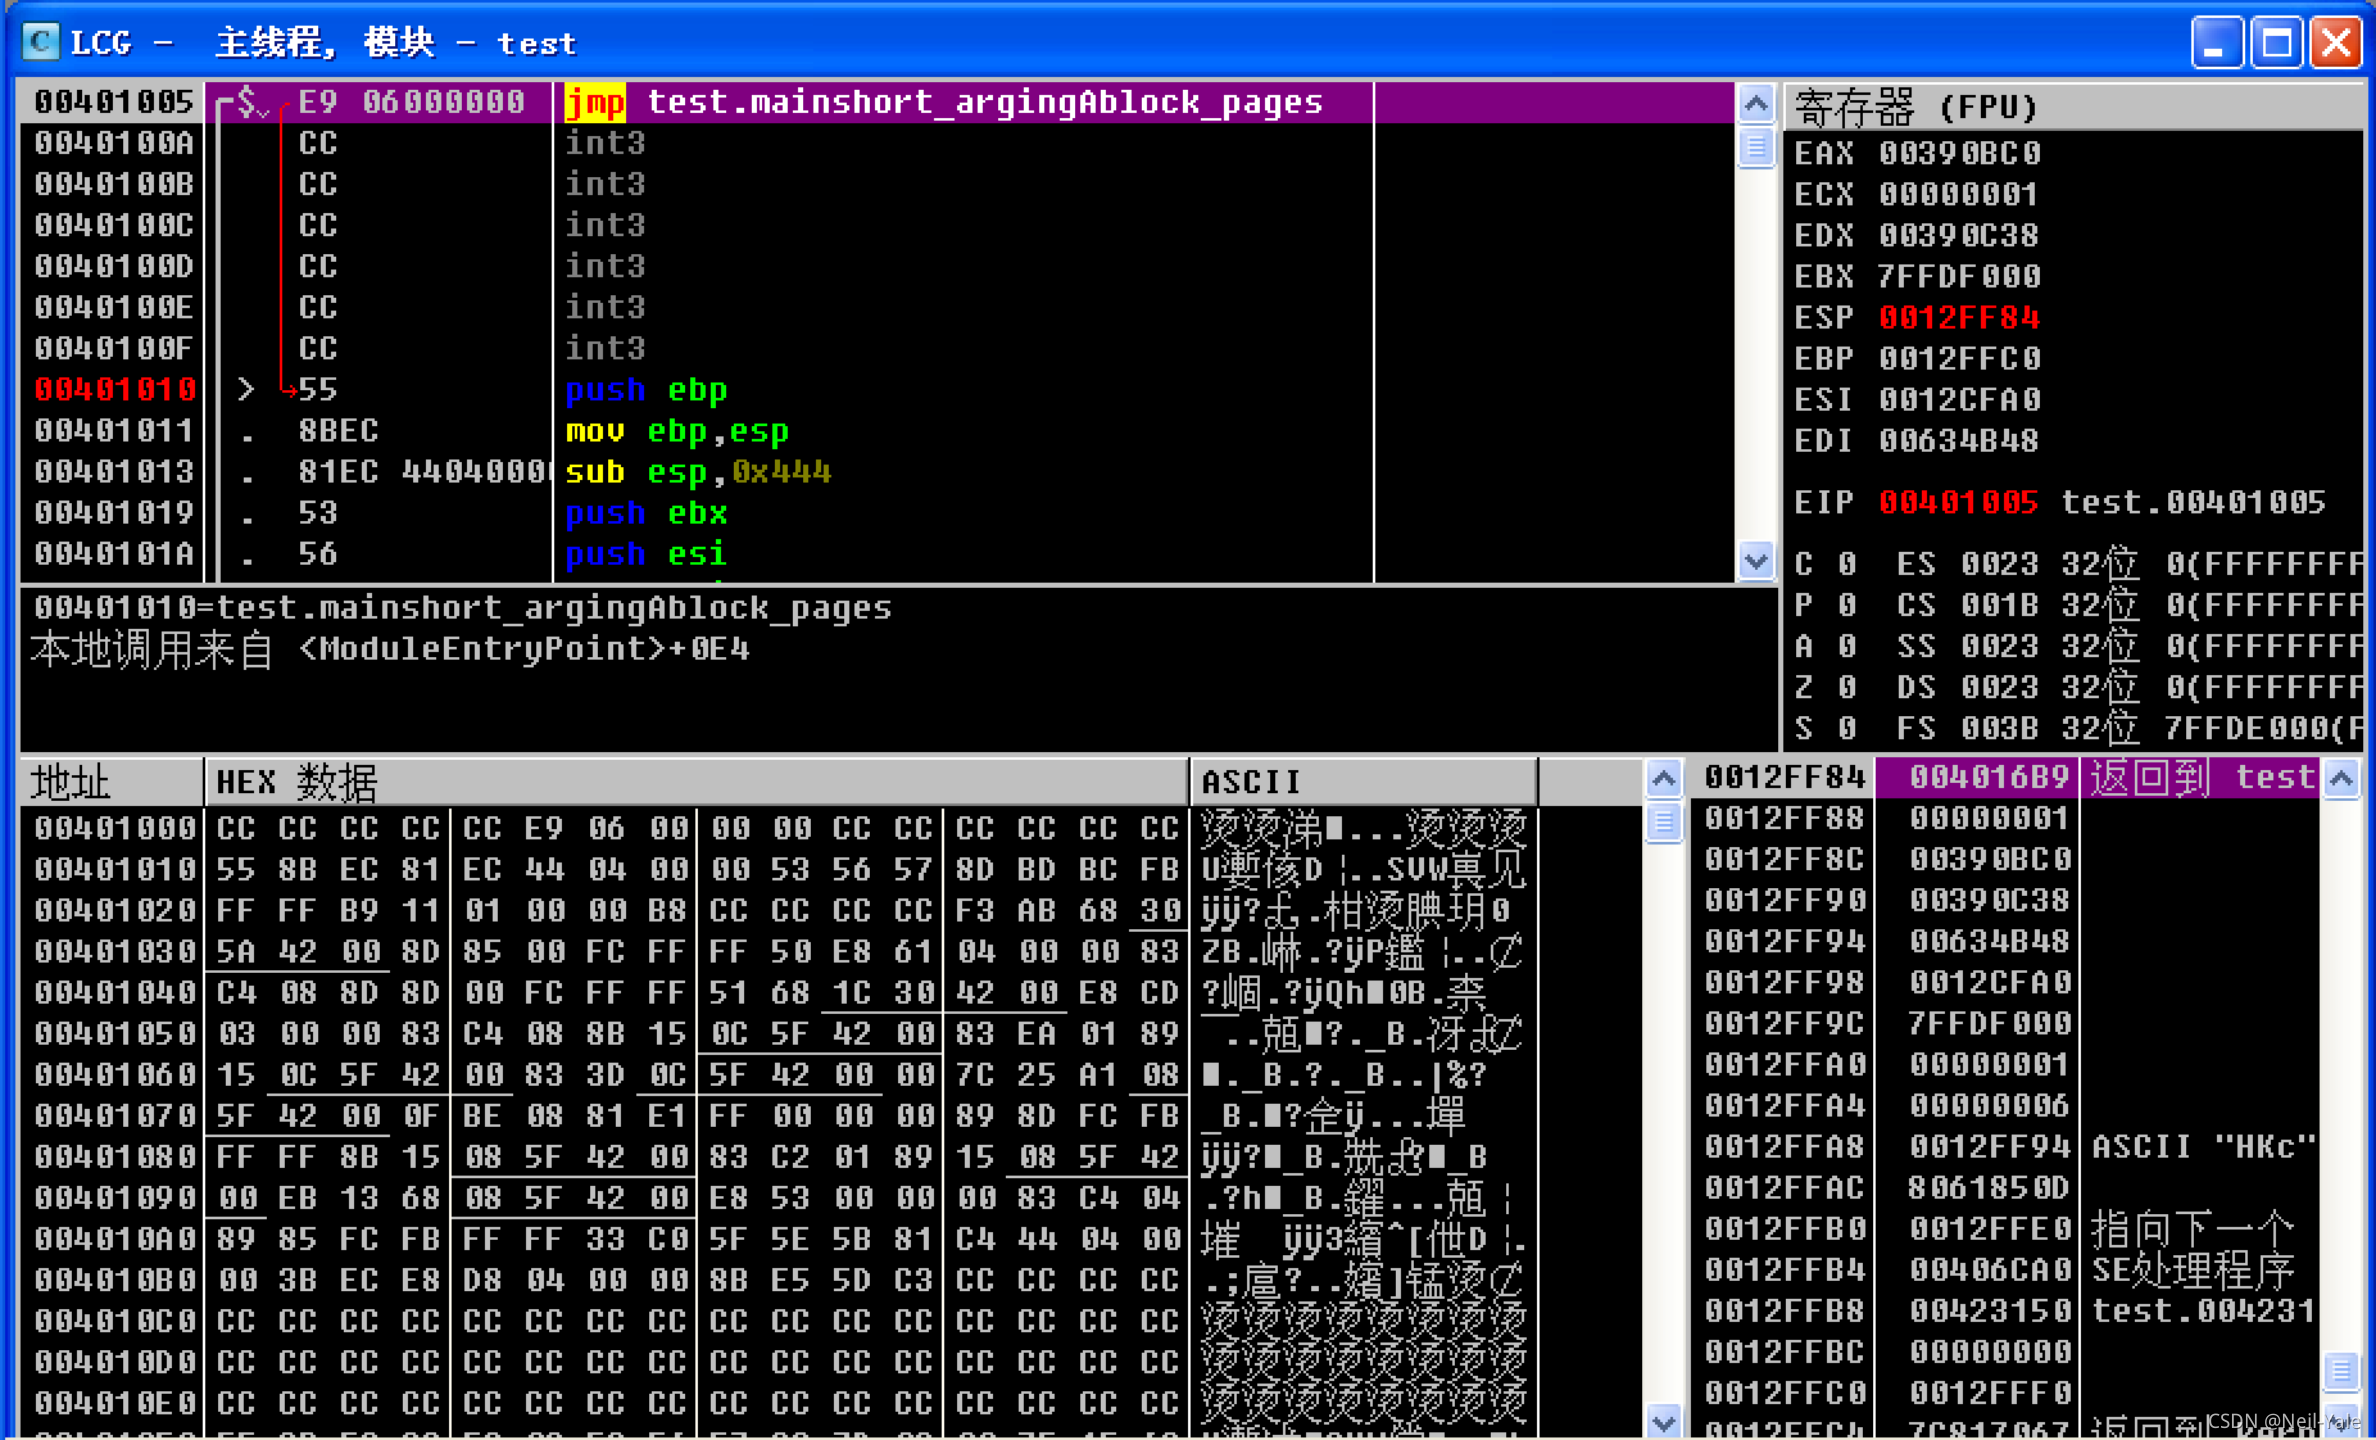Toggle the S flag value
The image size is (2376, 1440).
(1847, 728)
